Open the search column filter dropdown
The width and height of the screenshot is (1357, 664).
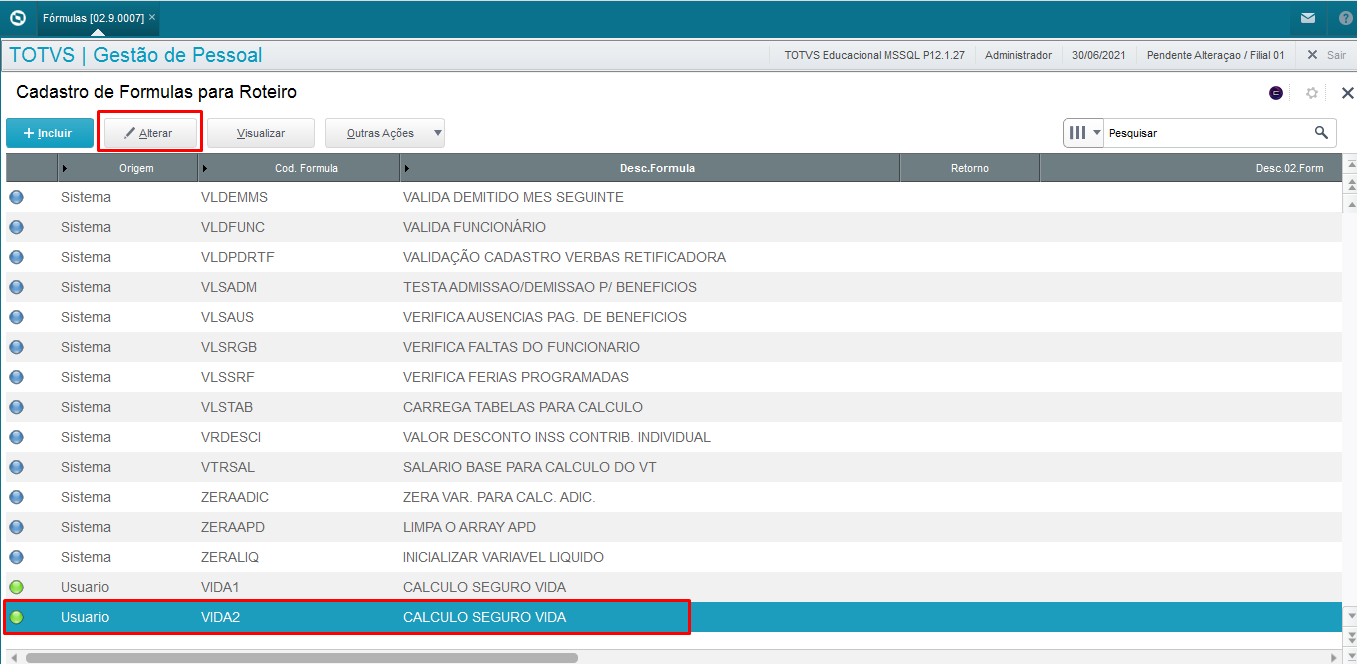(x=1083, y=133)
